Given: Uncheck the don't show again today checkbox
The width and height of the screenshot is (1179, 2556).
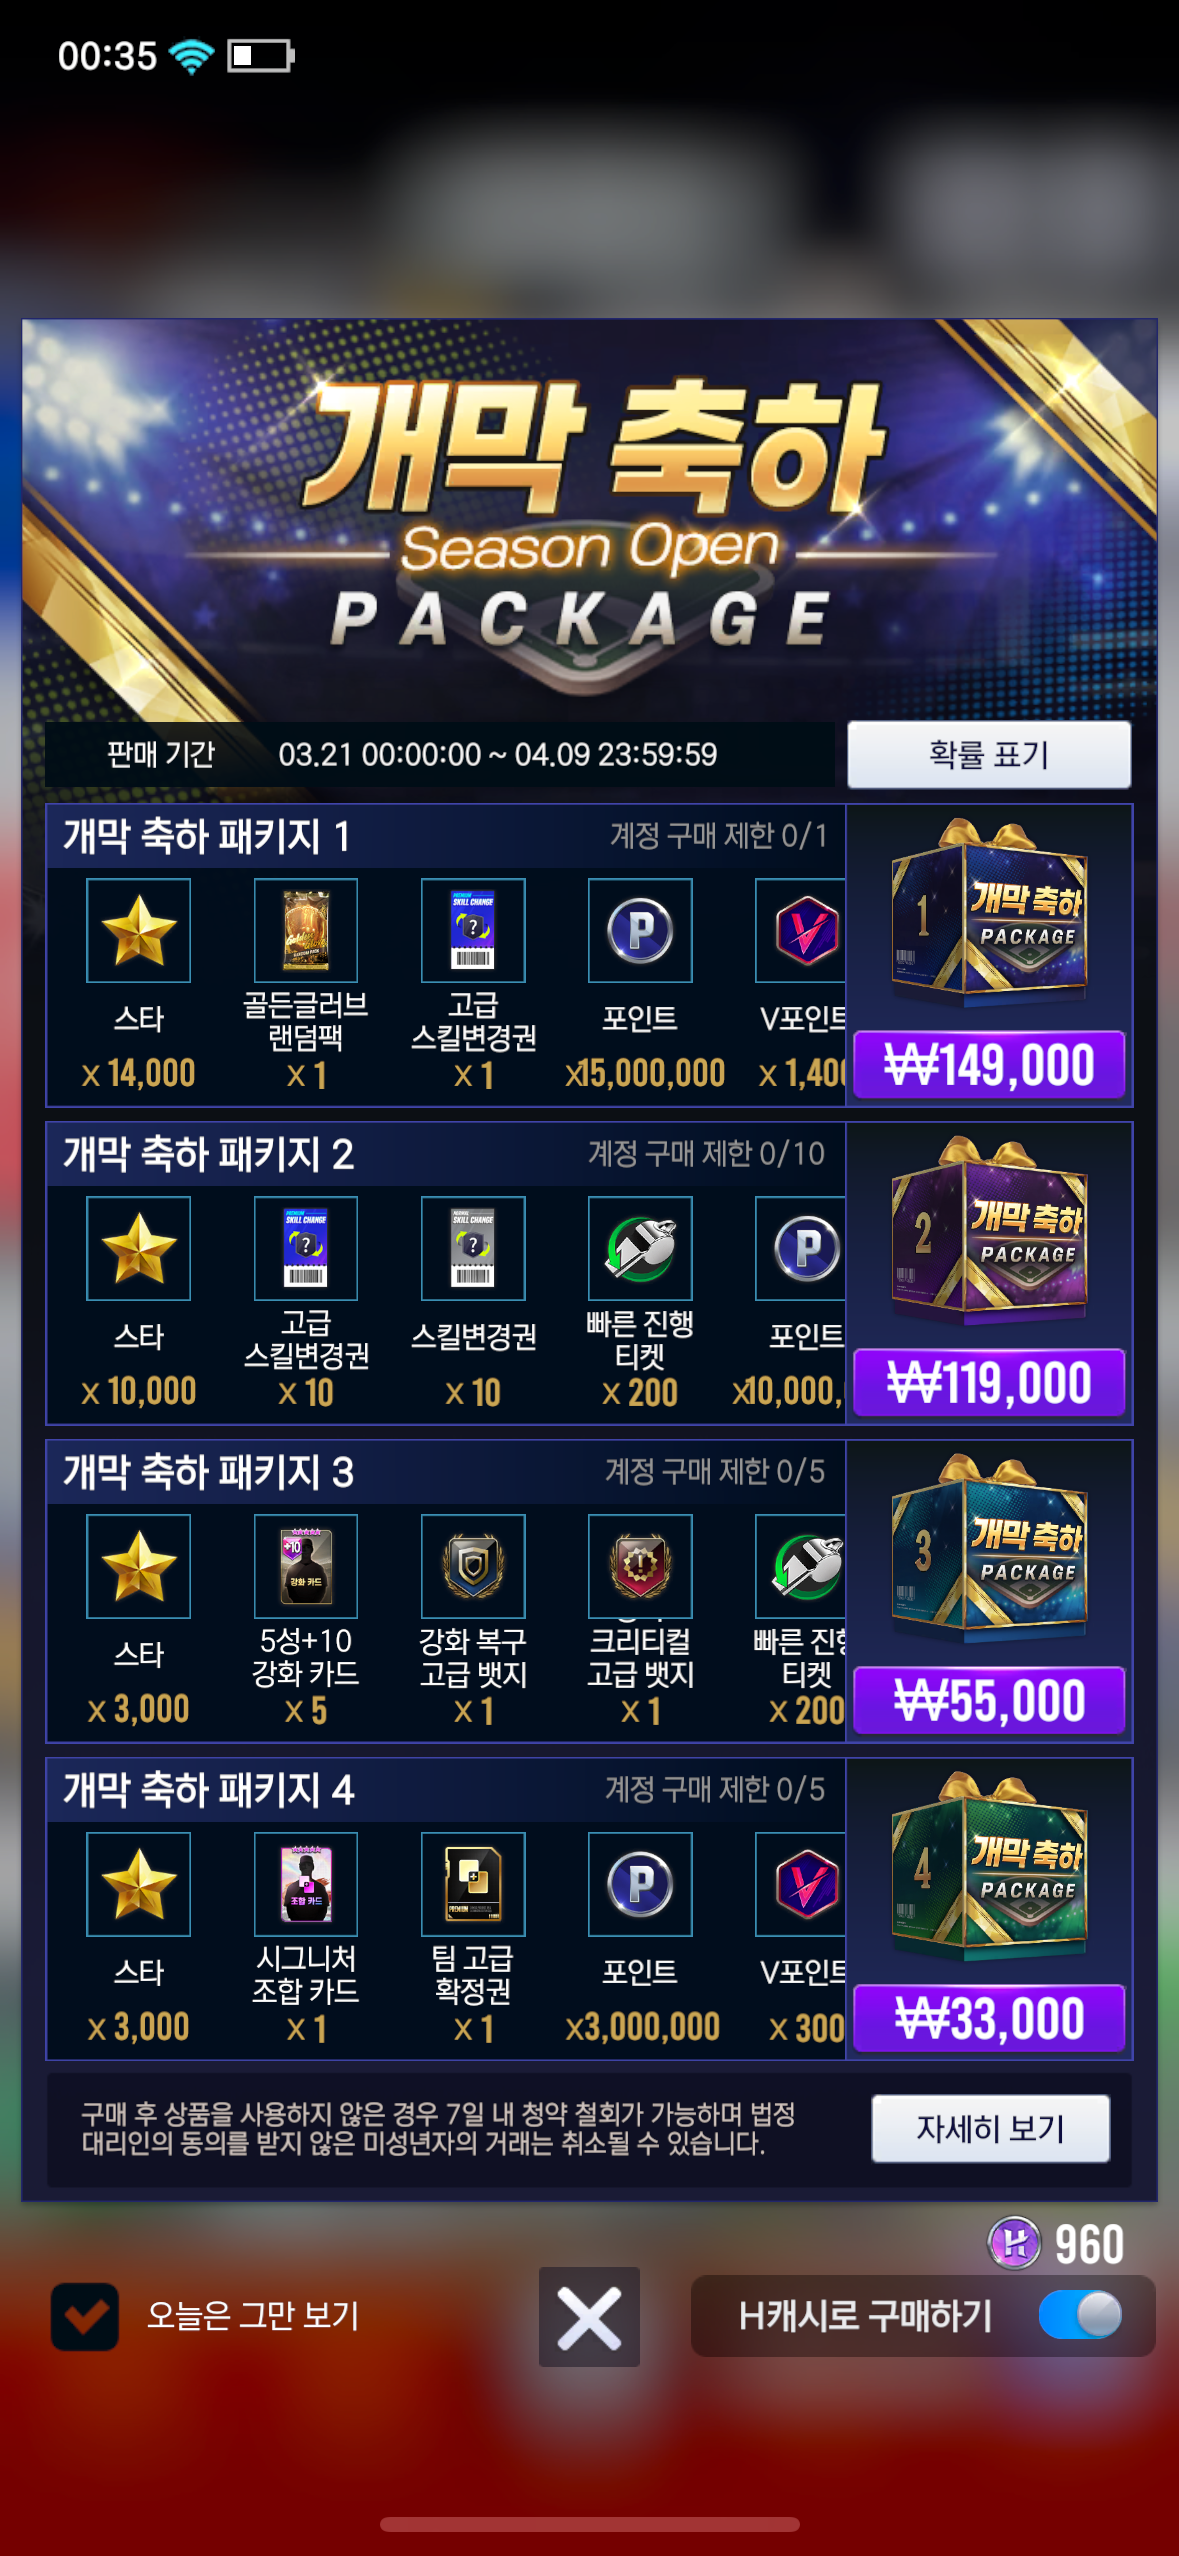Looking at the screenshot, I should 85,2316.
